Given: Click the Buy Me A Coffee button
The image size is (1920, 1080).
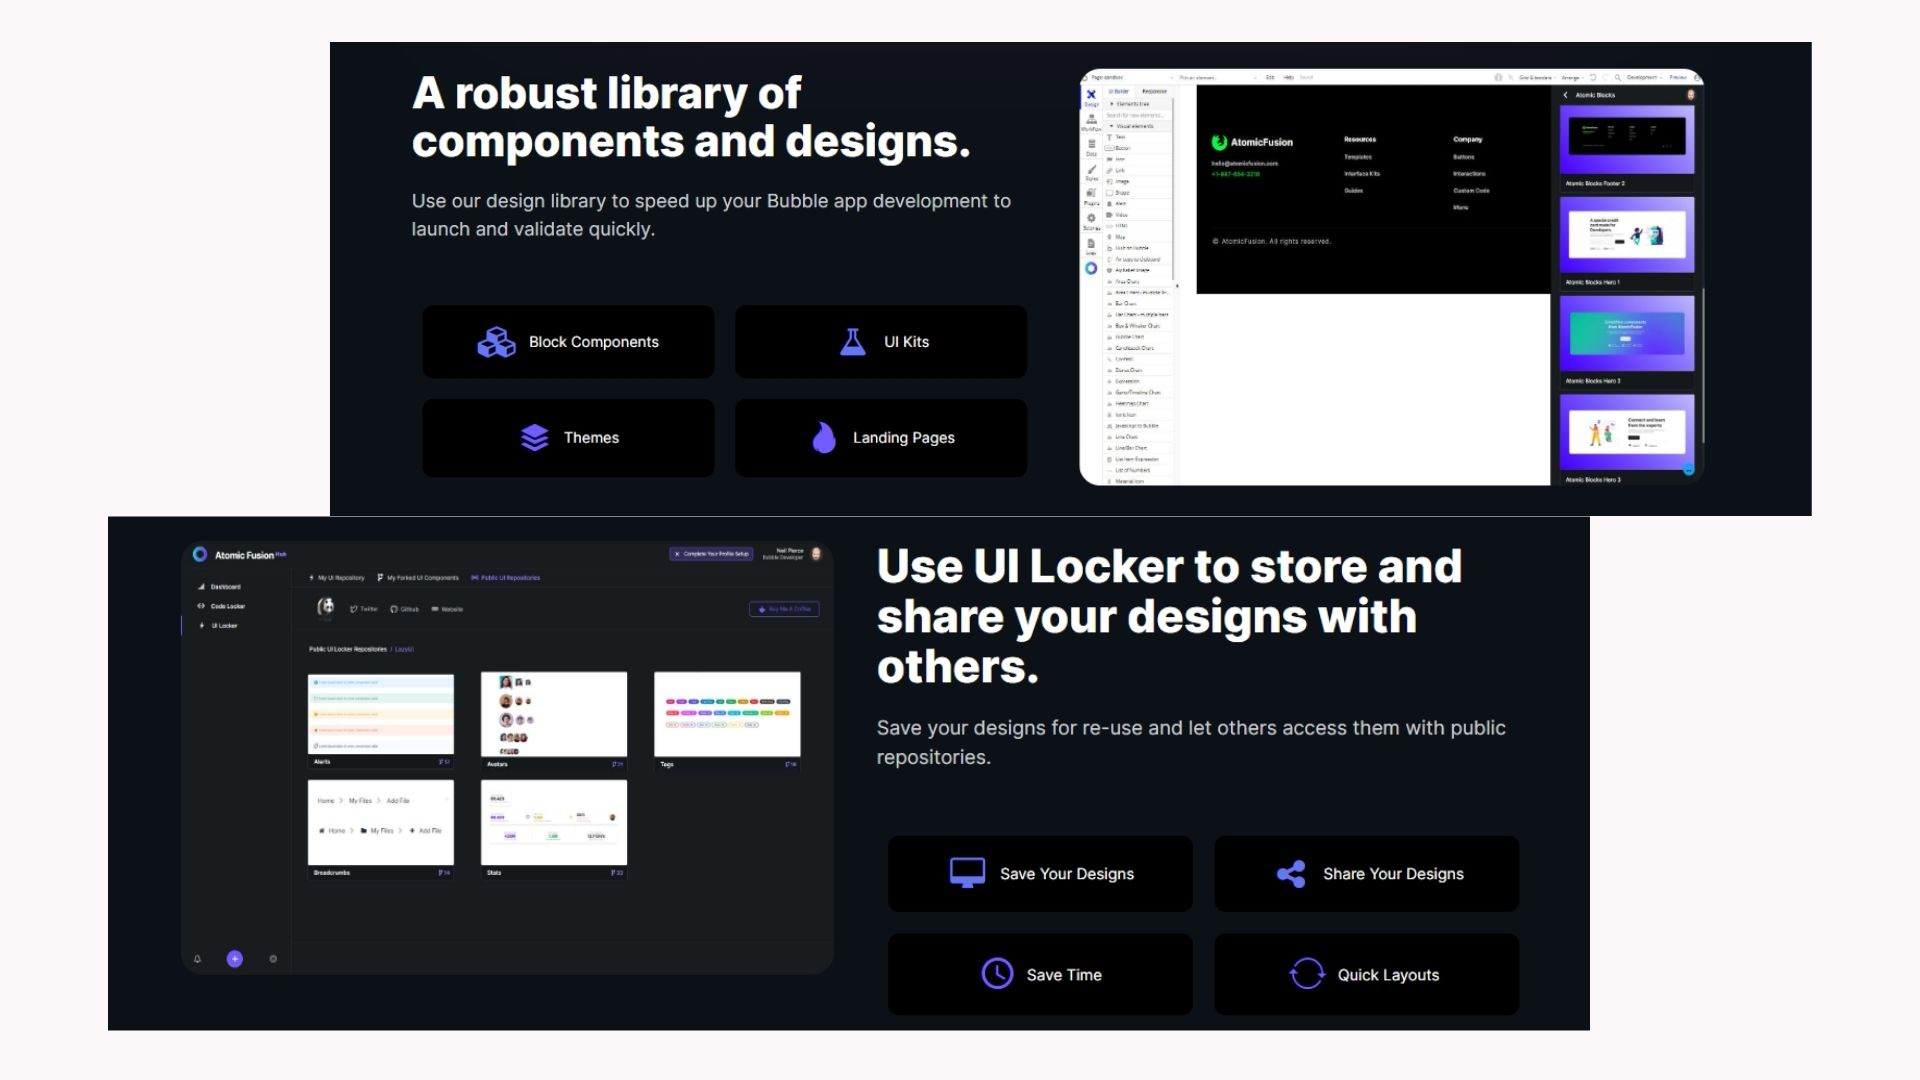Looking at the screenshot, I should (x=784, y=609).
